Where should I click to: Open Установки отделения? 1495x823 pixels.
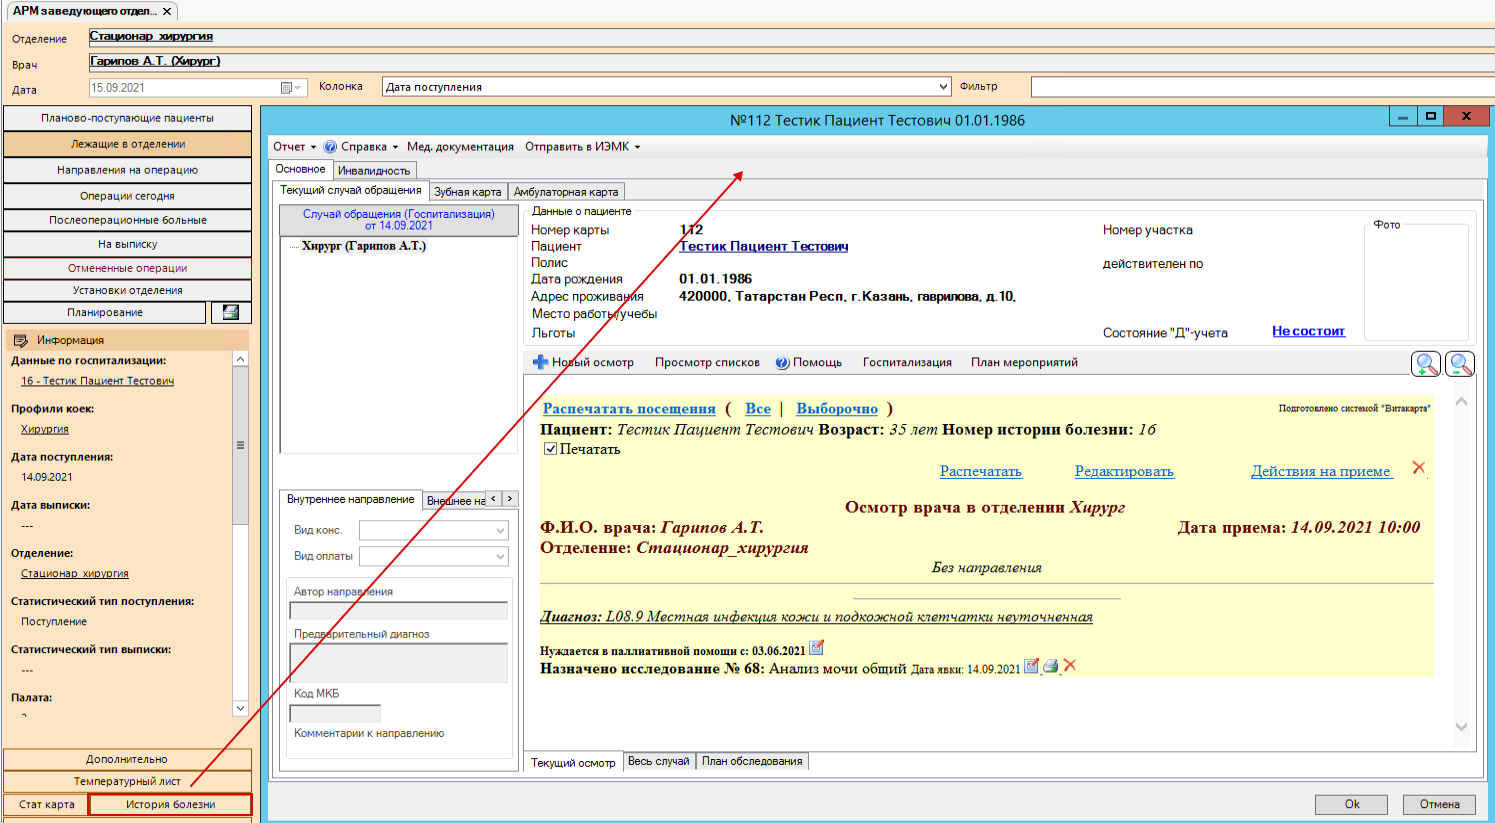tap(127, 290)
